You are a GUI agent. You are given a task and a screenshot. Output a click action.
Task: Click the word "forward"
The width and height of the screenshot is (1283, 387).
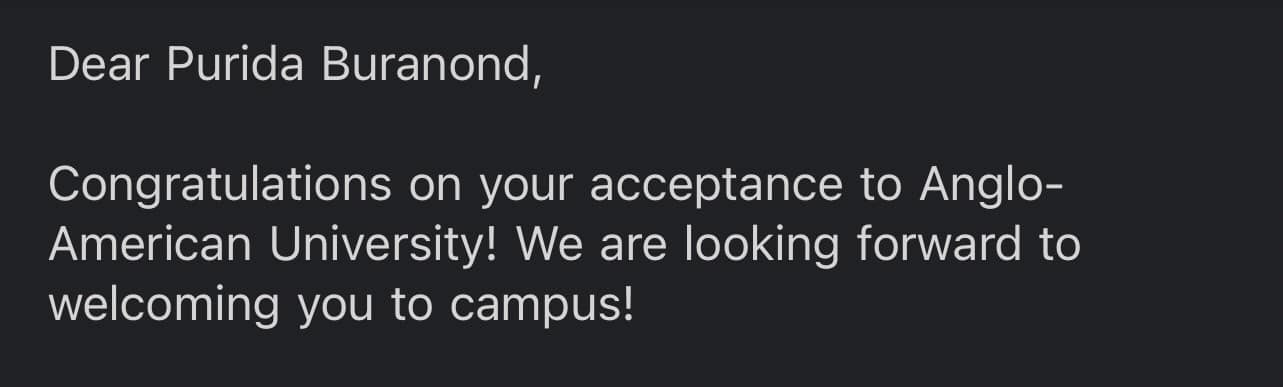point(927,245)
